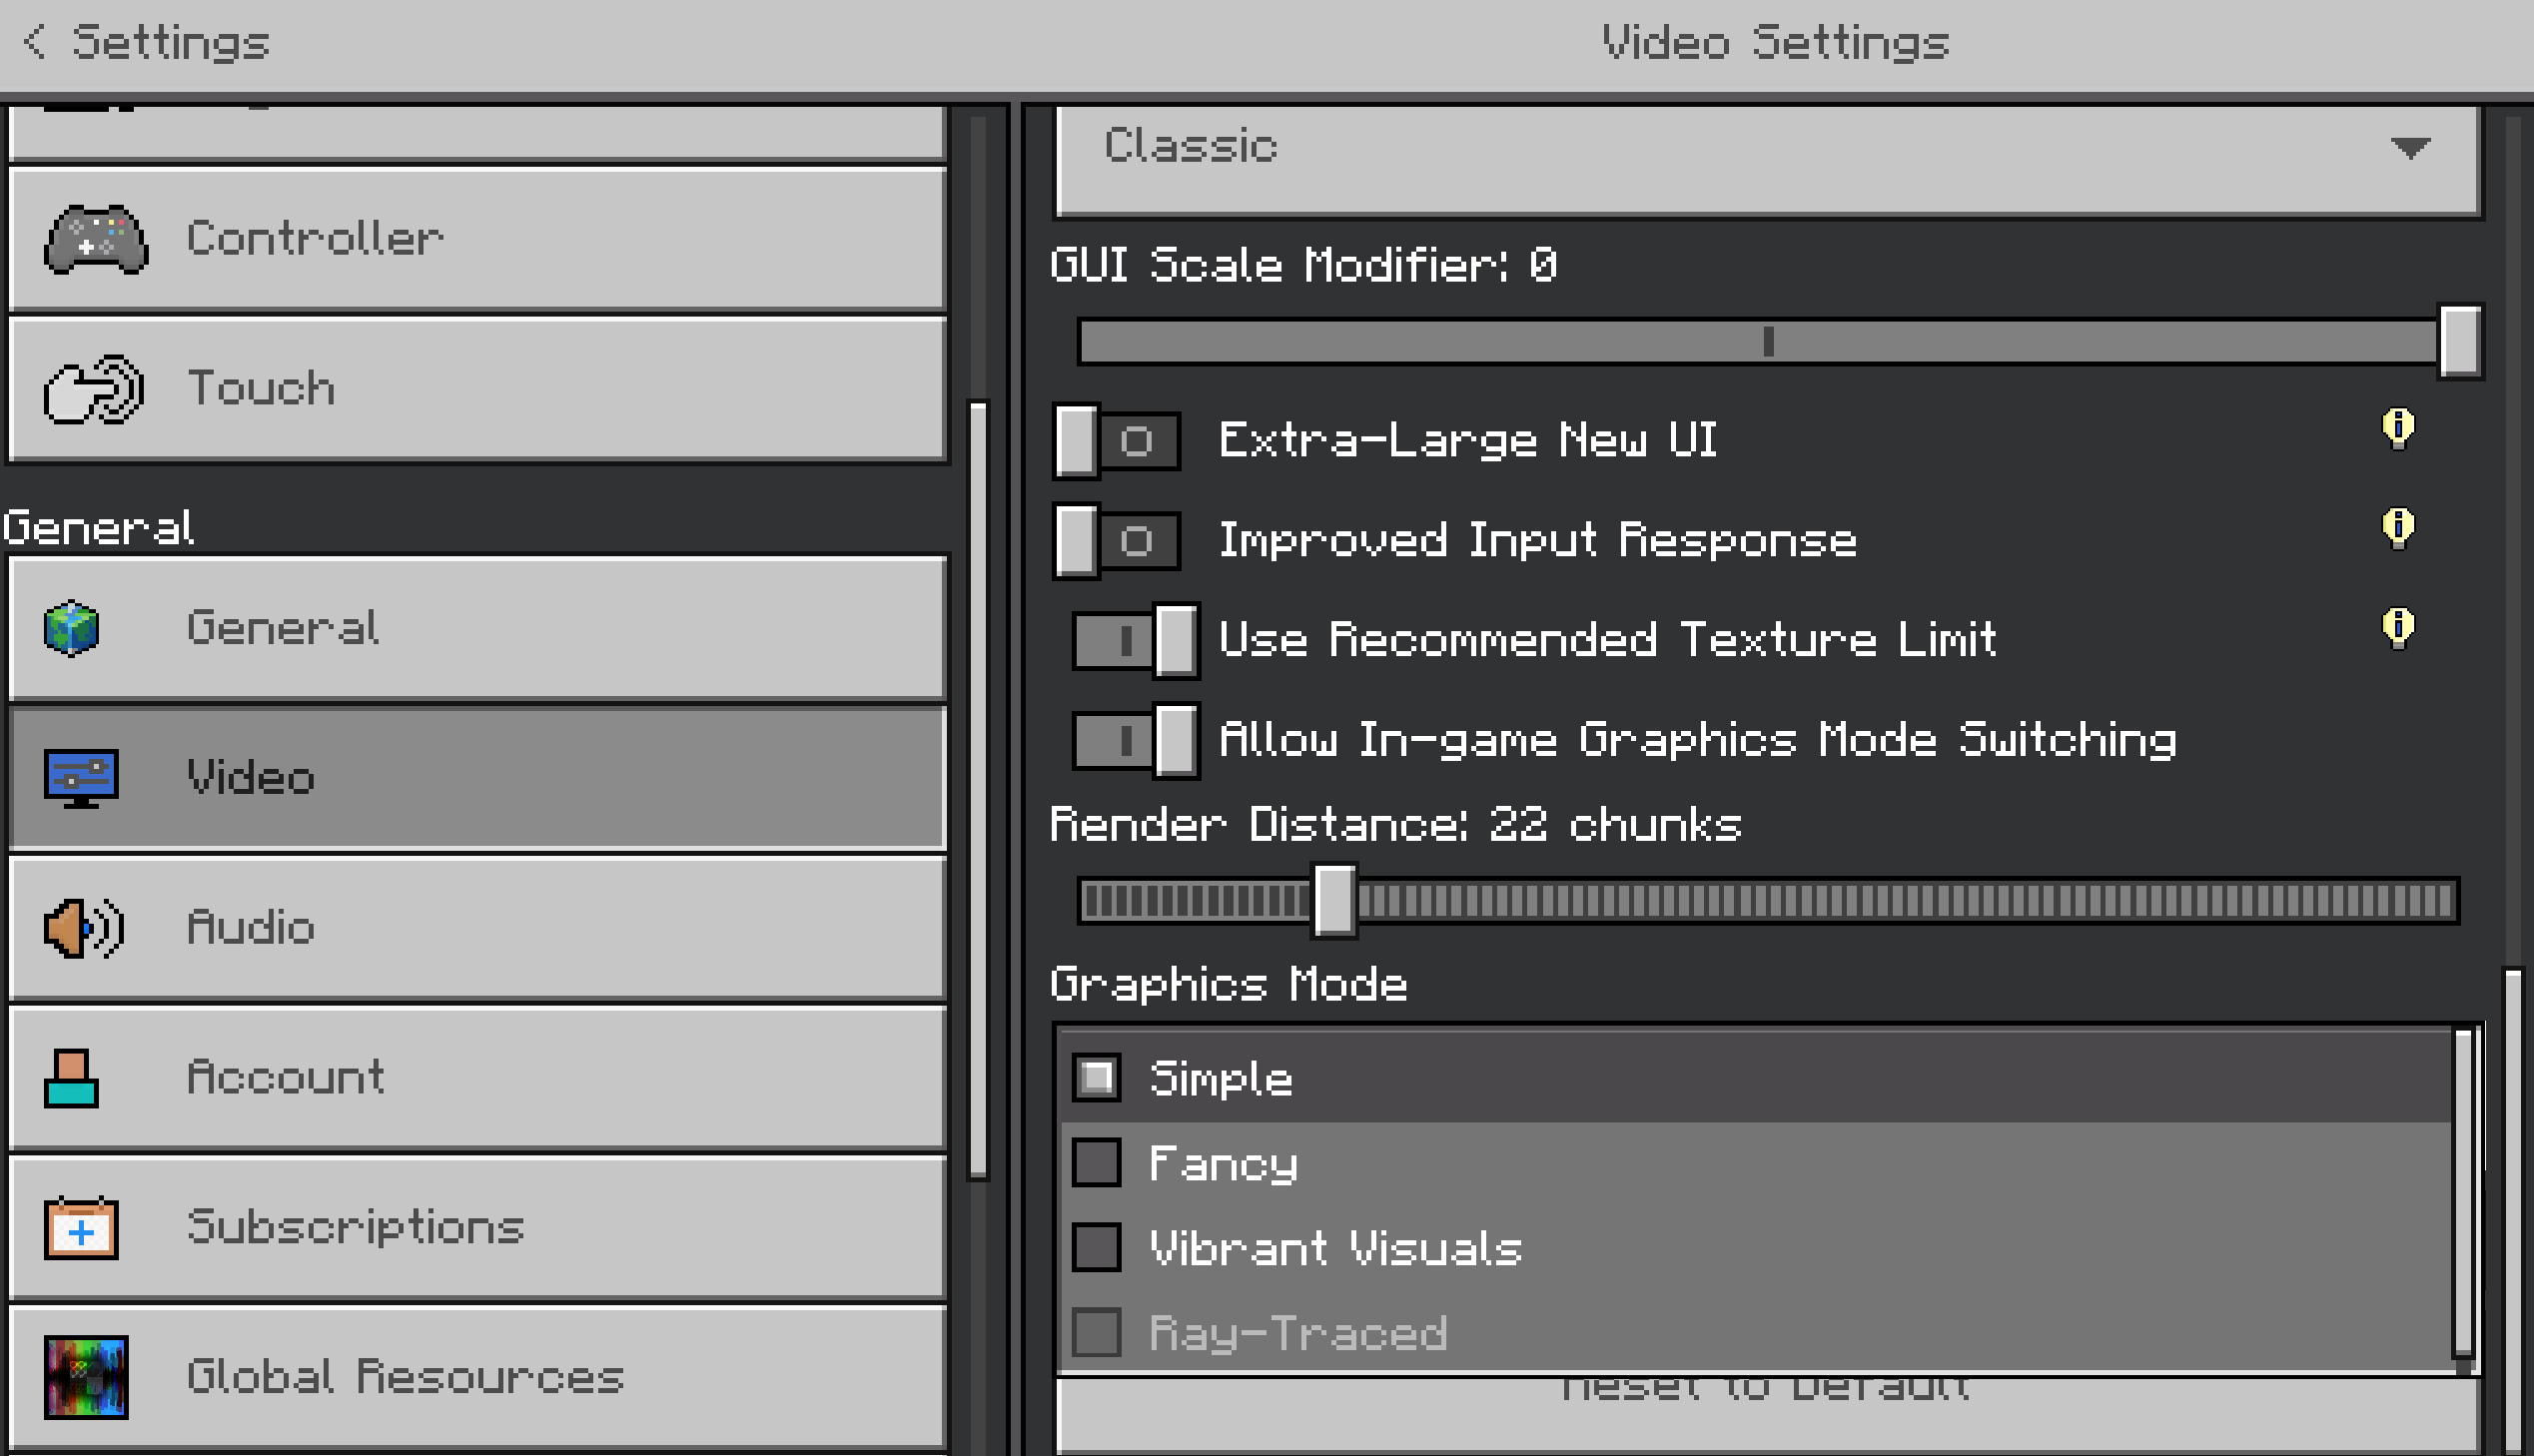Open the Classic dropdown menu
Image resolution: width=2534 pixels, height=1456 pixels.
[1768, 148]
